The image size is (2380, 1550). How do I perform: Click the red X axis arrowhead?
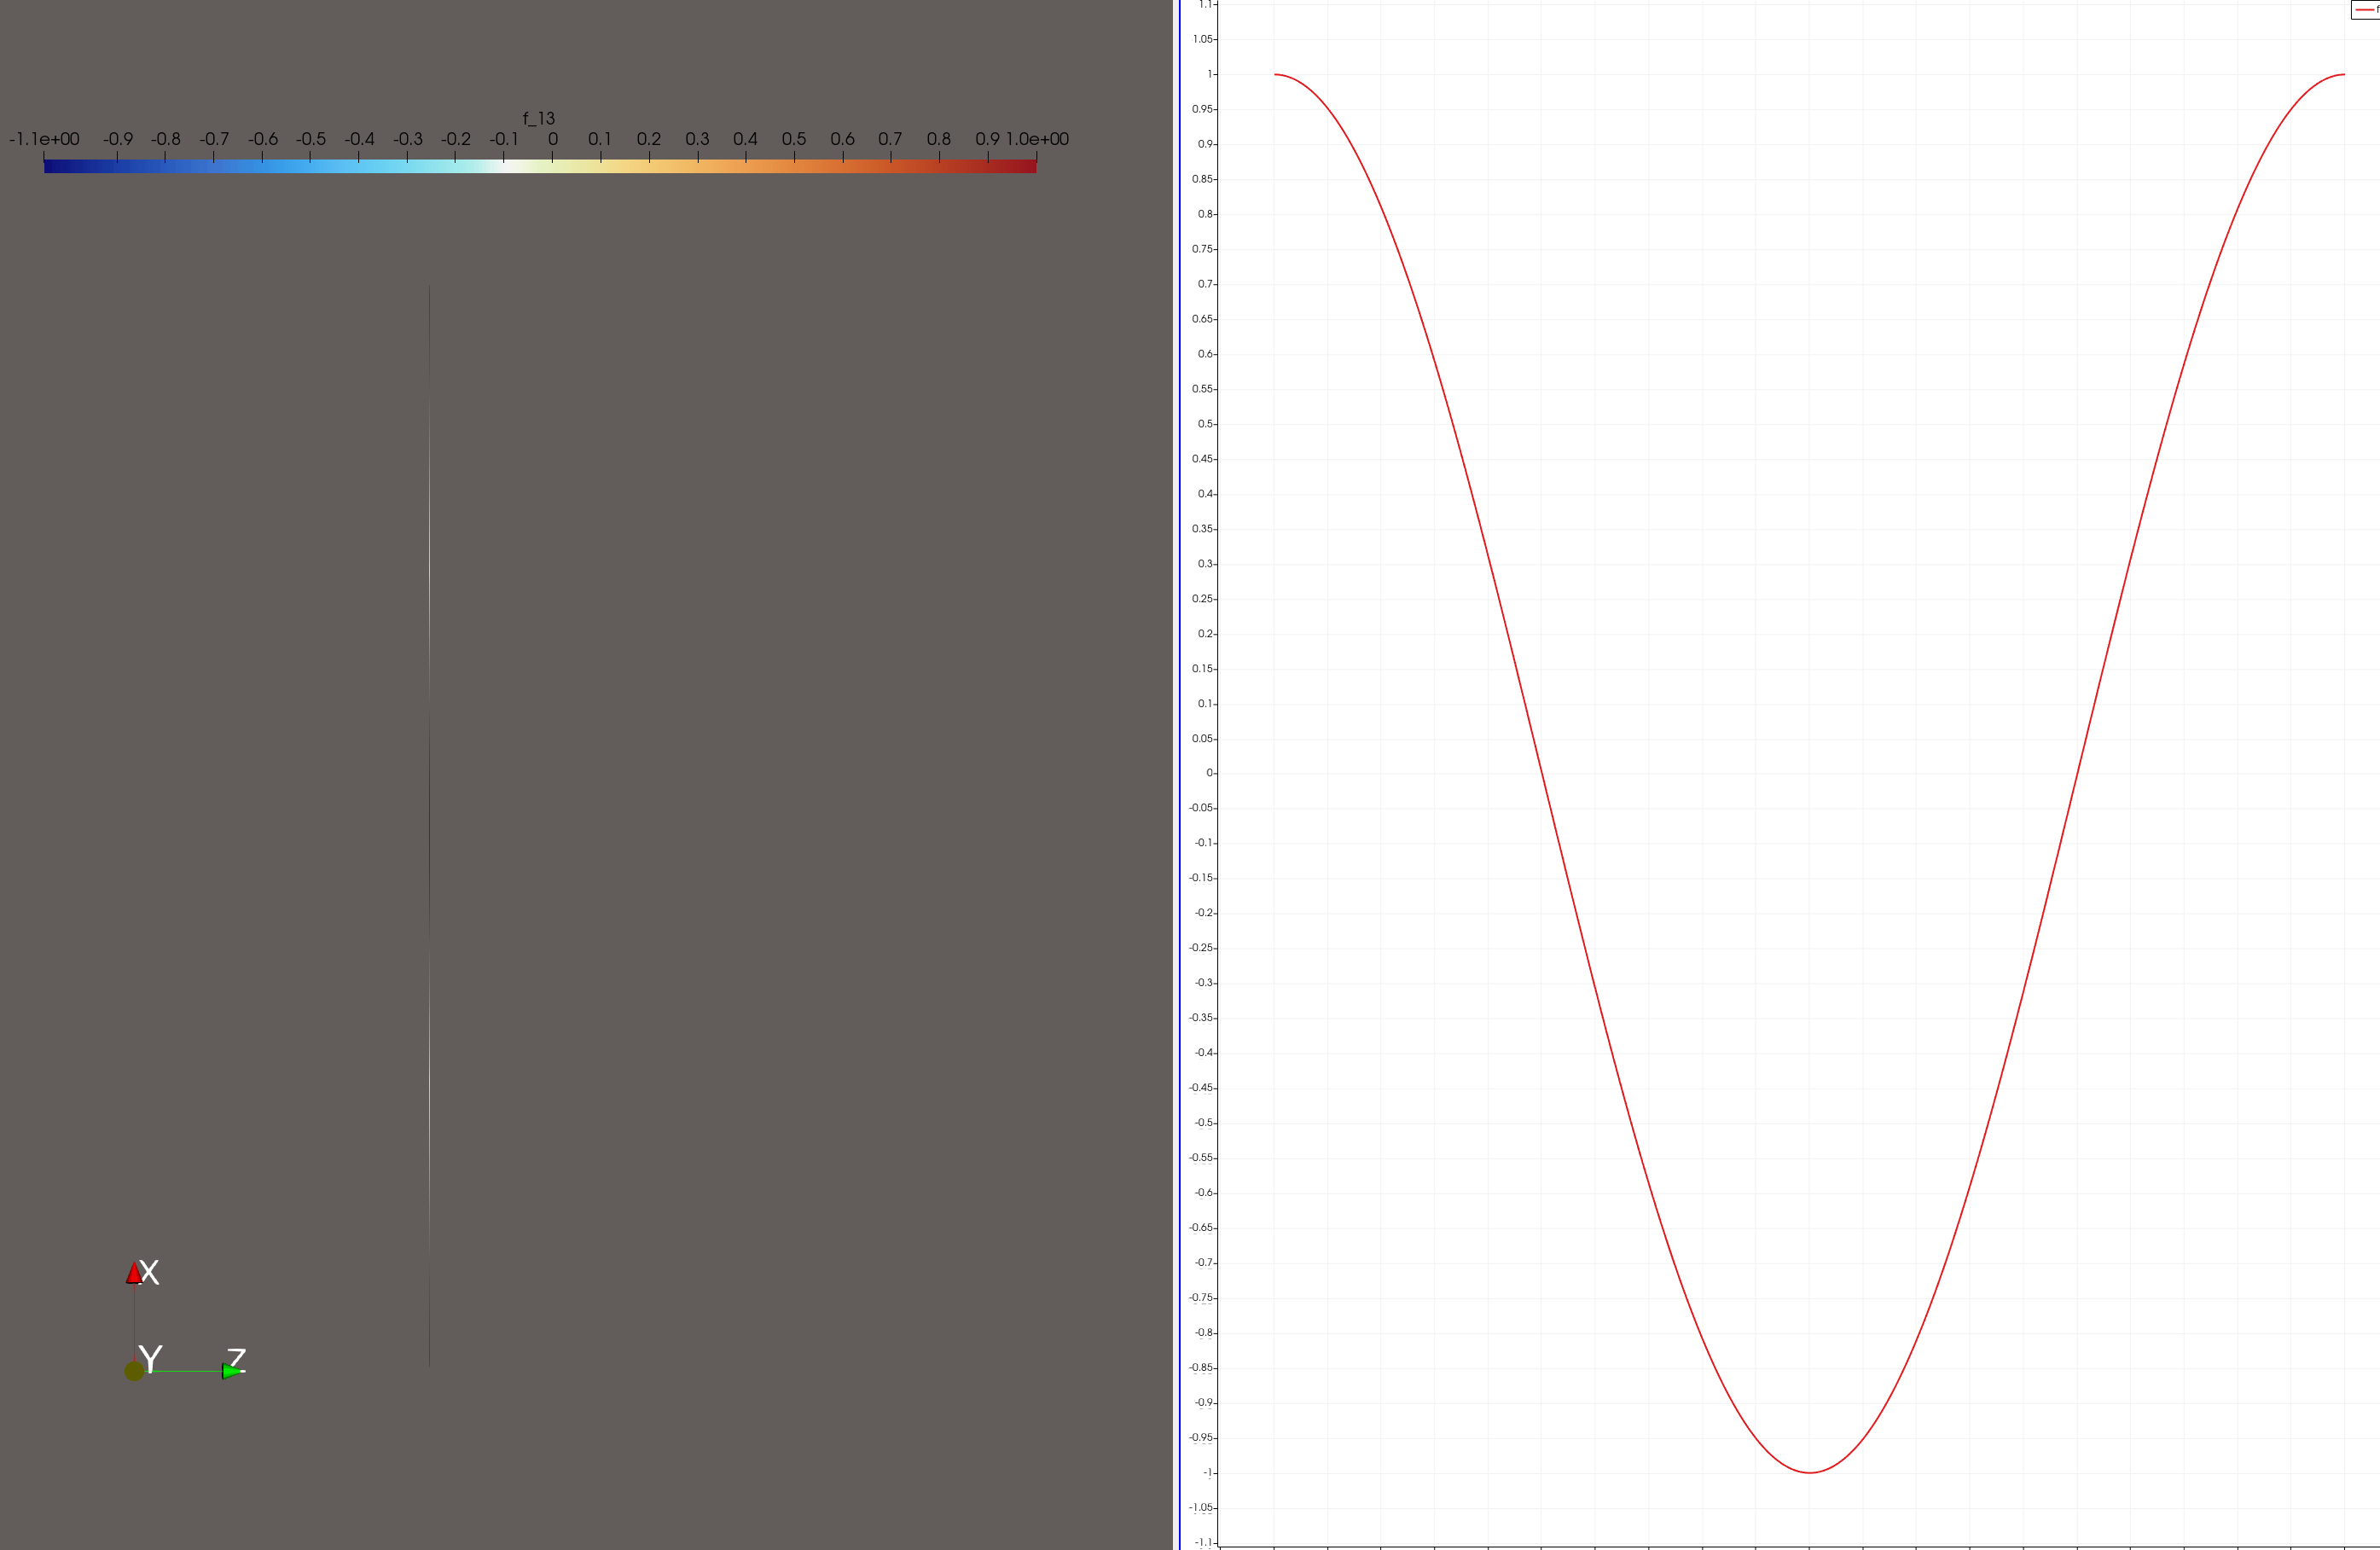tap(134, 1272)
